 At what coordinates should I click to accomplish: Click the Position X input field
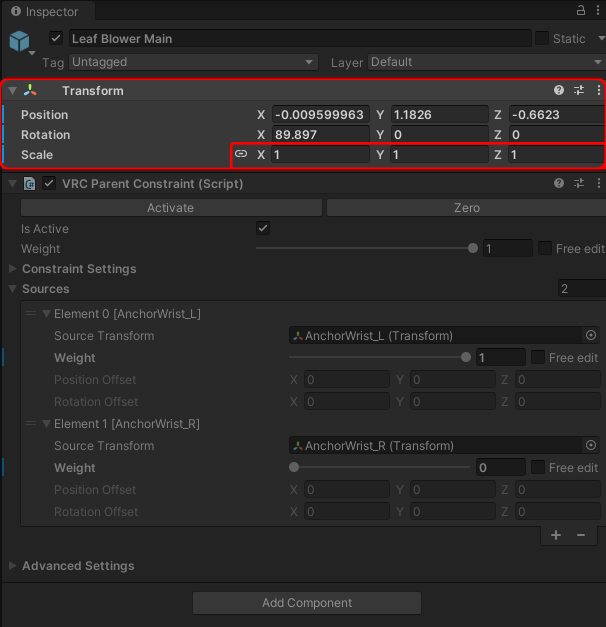tap(320, 115)
